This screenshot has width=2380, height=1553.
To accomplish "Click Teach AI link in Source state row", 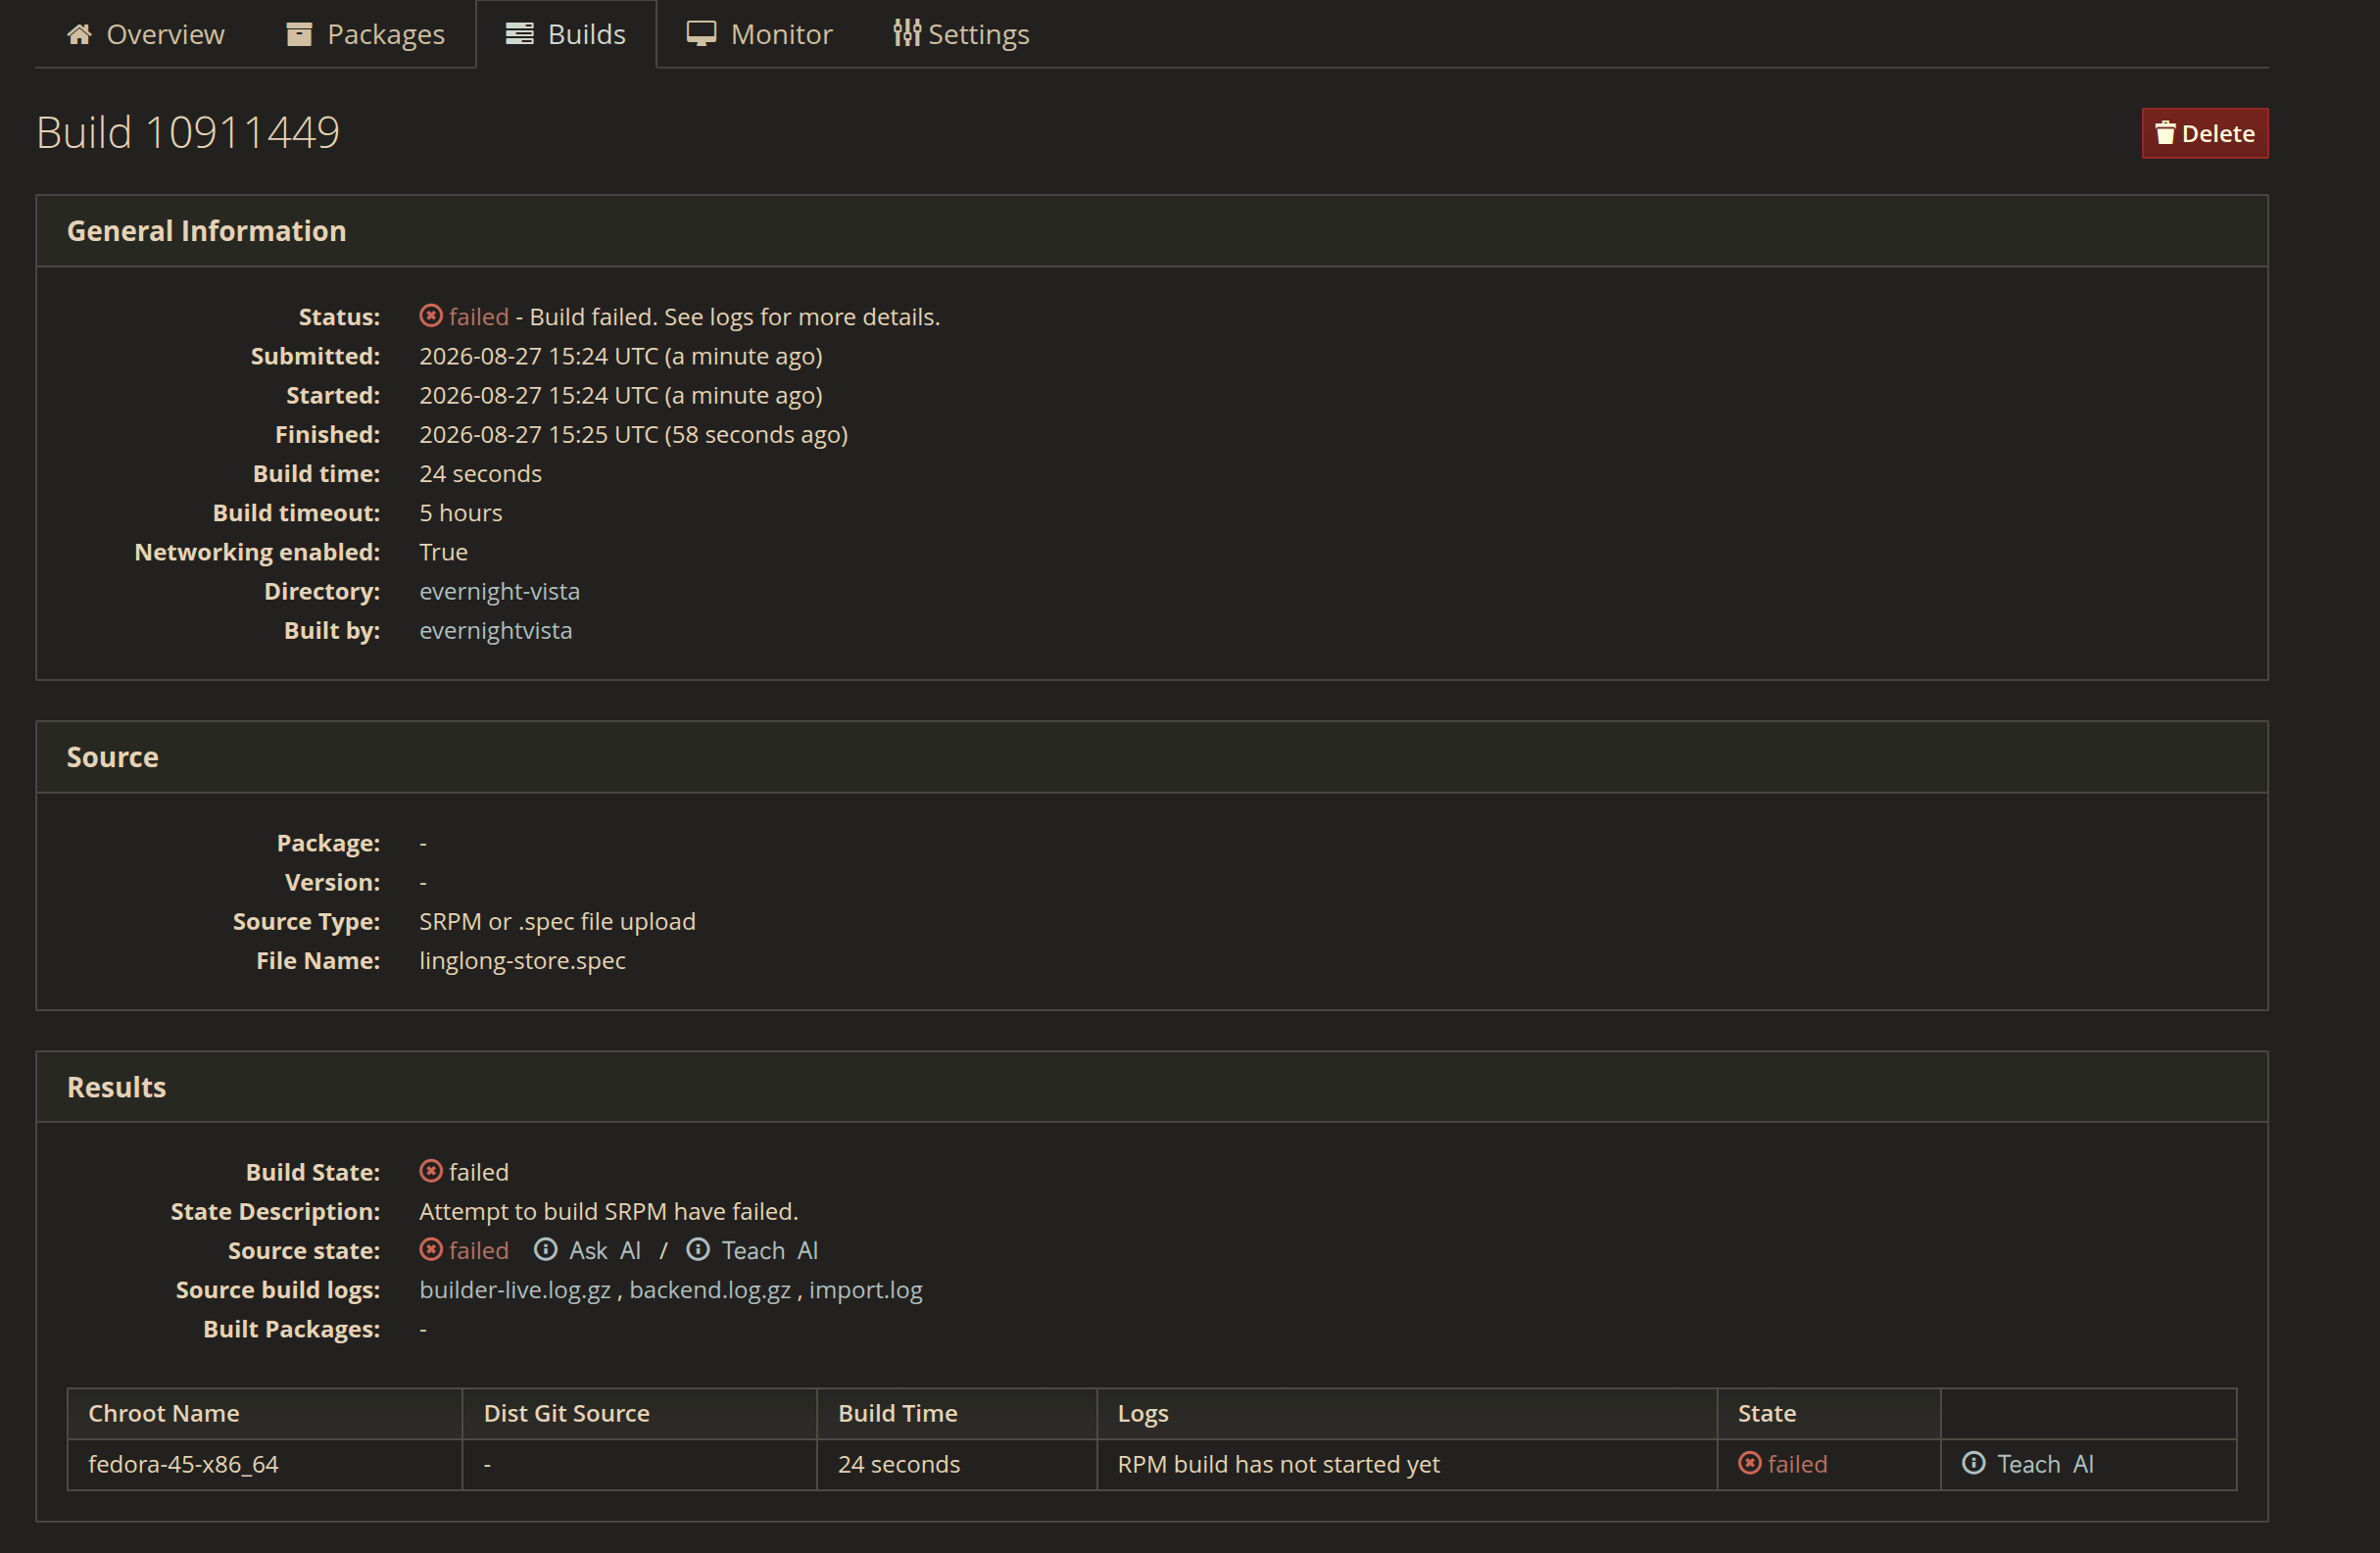I will coord(769,1250).
